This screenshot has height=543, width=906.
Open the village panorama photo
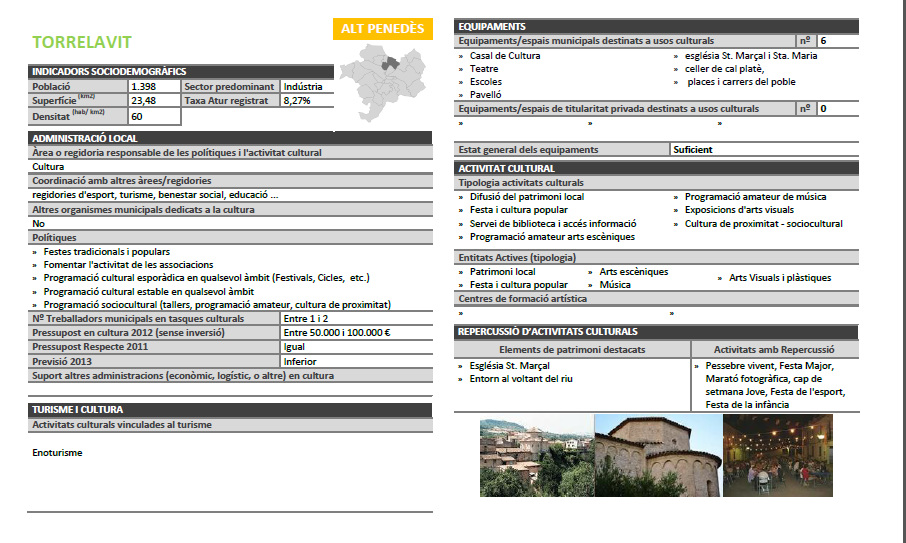click(537, 455)
